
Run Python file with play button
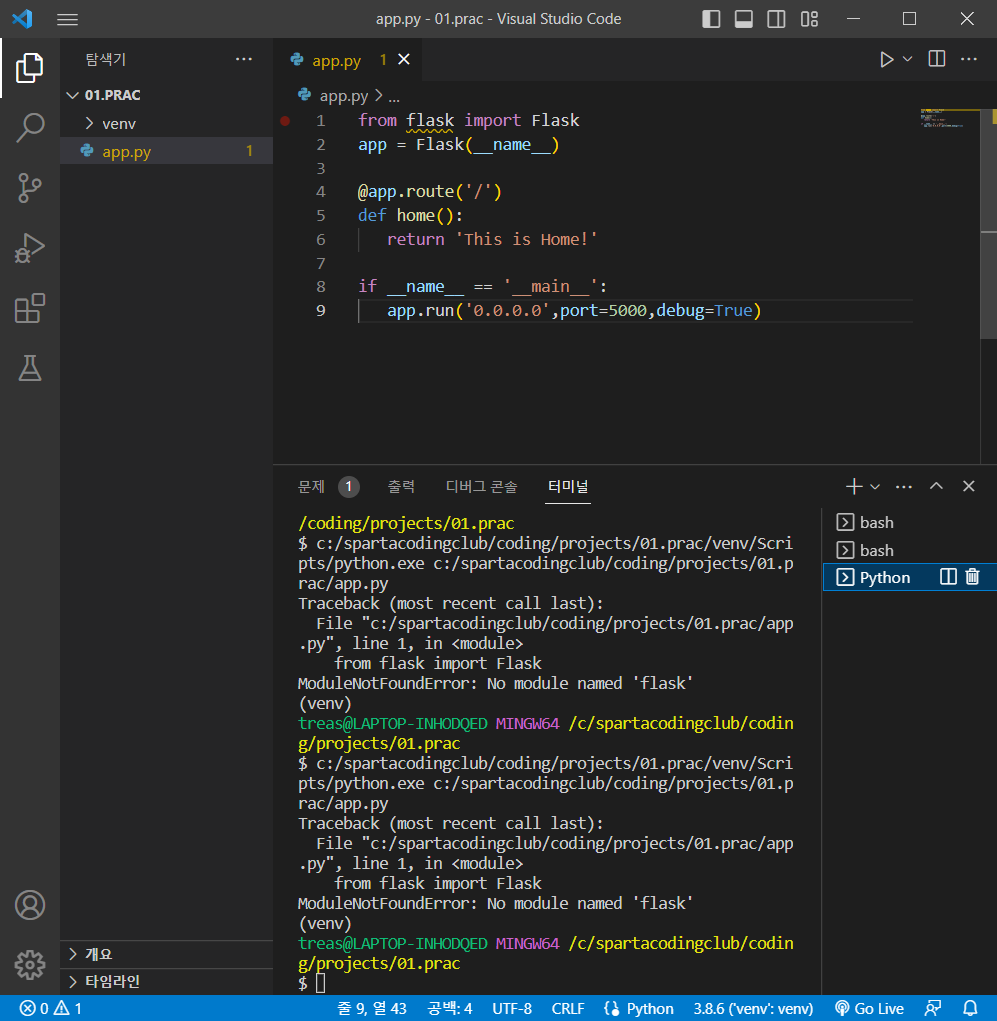click(x=886, y=59)
